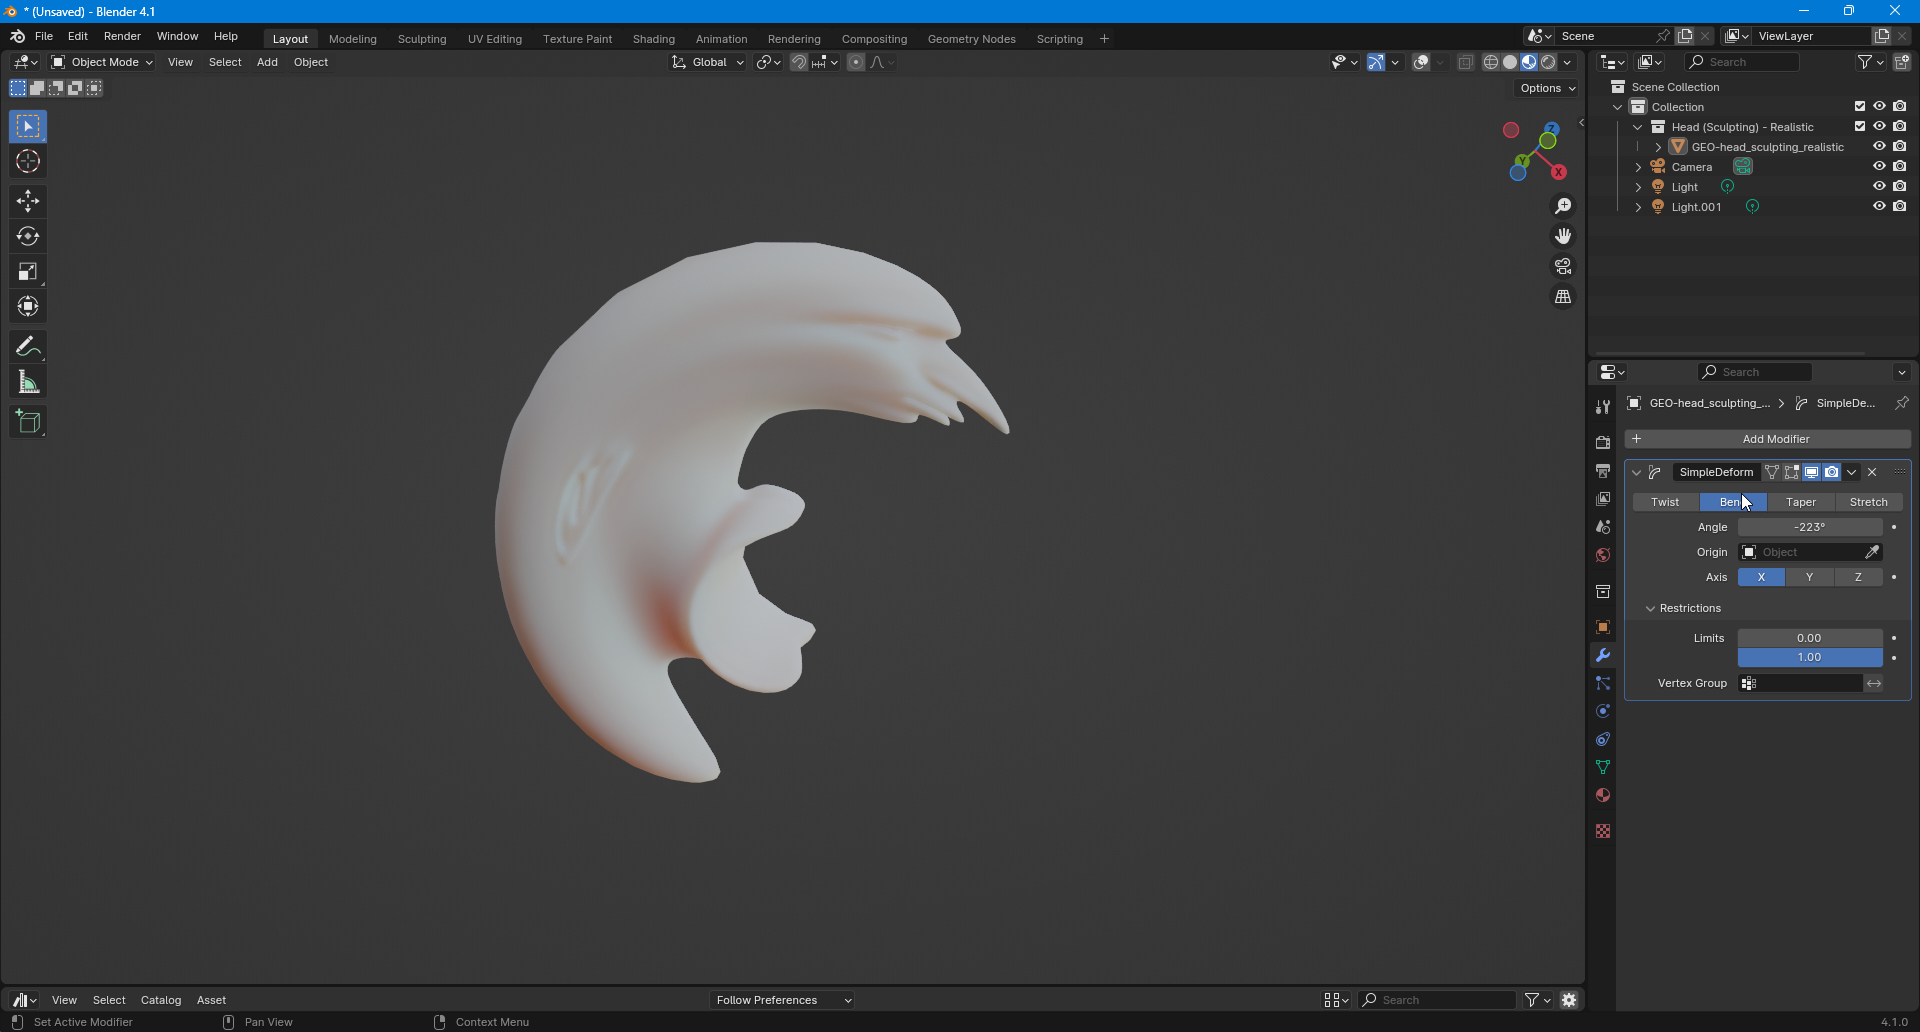Select the Scale tool
1920x1032 pixels.
point(28,272)
